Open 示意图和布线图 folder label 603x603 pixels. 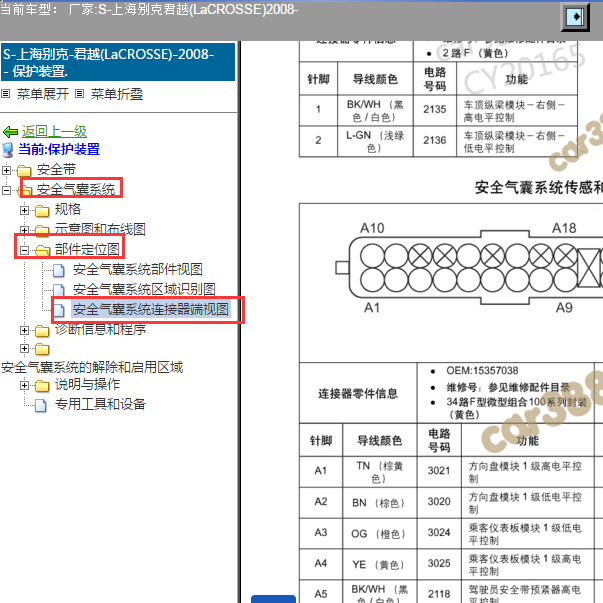tap(100, 229)
